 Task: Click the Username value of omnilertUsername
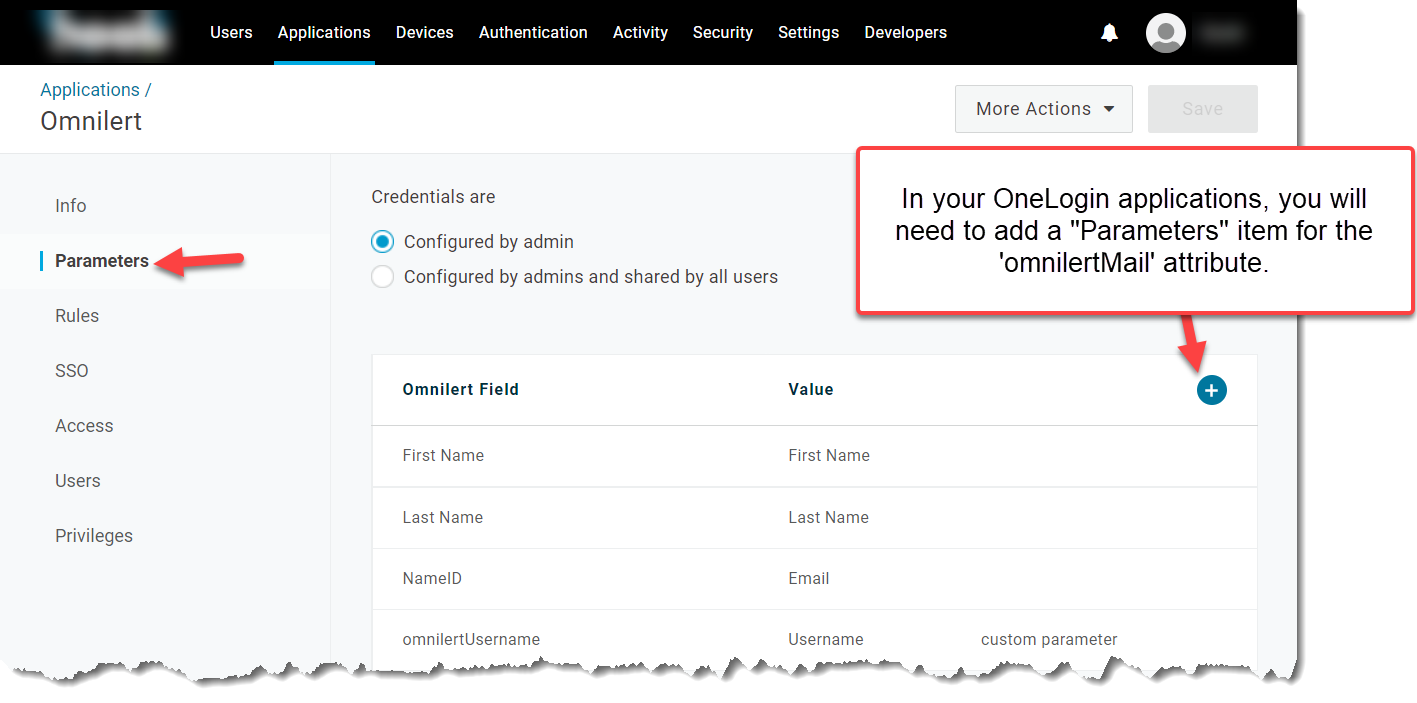click(x=825, y=640)
